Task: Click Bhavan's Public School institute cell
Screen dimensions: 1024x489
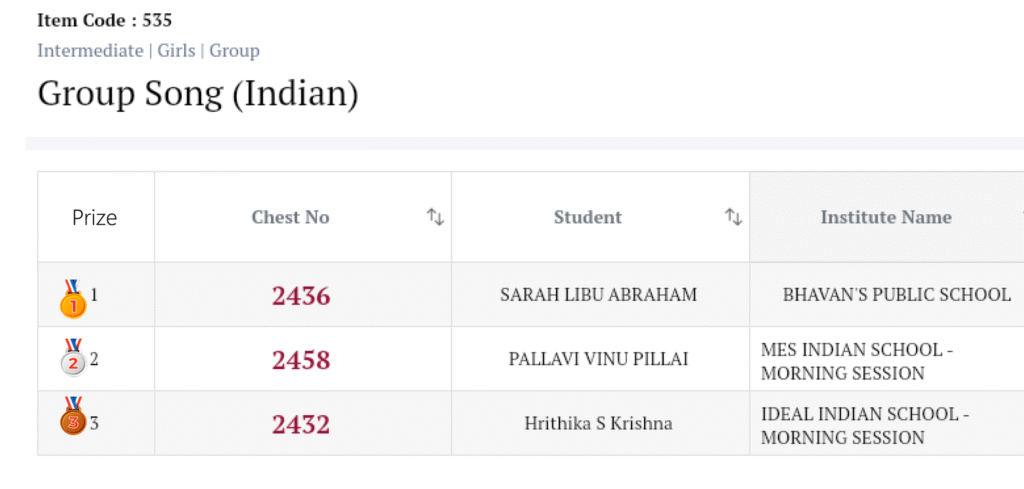Action: (896, 295)
